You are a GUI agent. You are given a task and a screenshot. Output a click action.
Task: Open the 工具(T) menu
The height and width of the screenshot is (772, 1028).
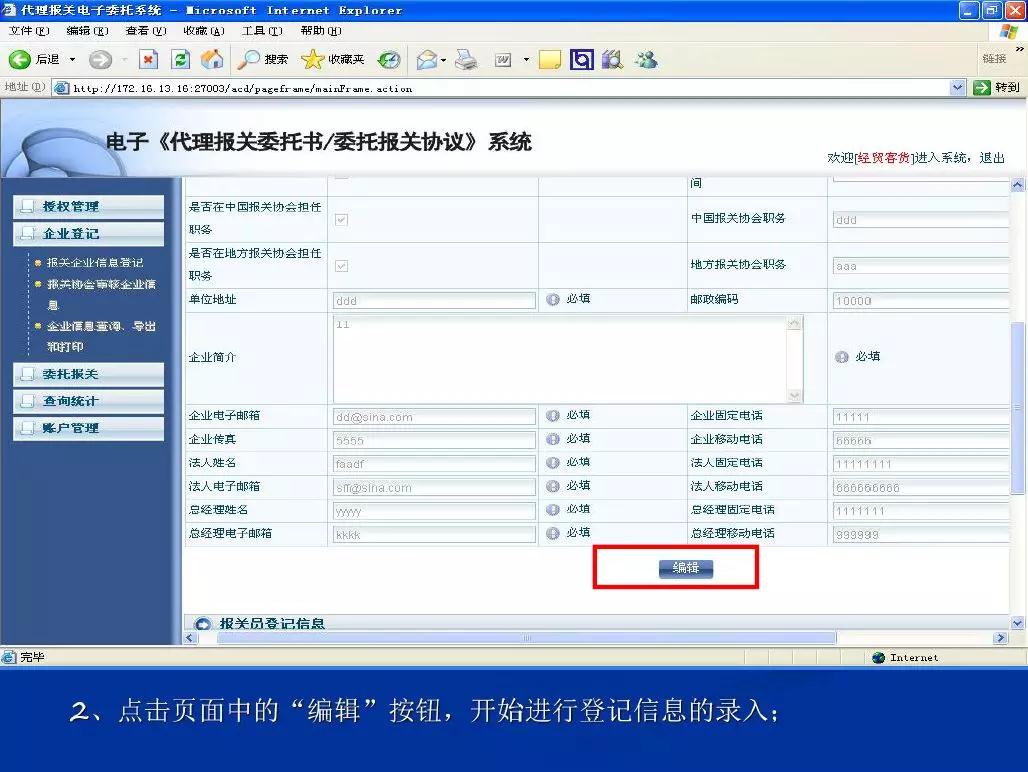262,31
